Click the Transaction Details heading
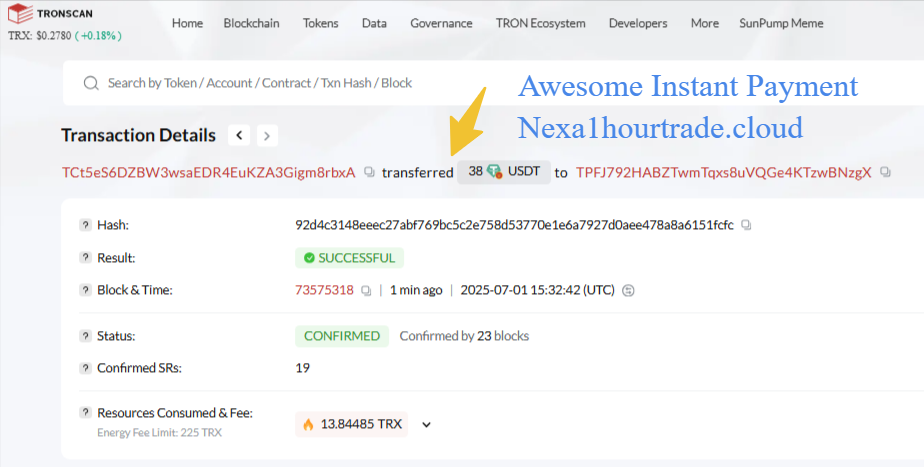924x467 pixels. (x=138, y=136)
